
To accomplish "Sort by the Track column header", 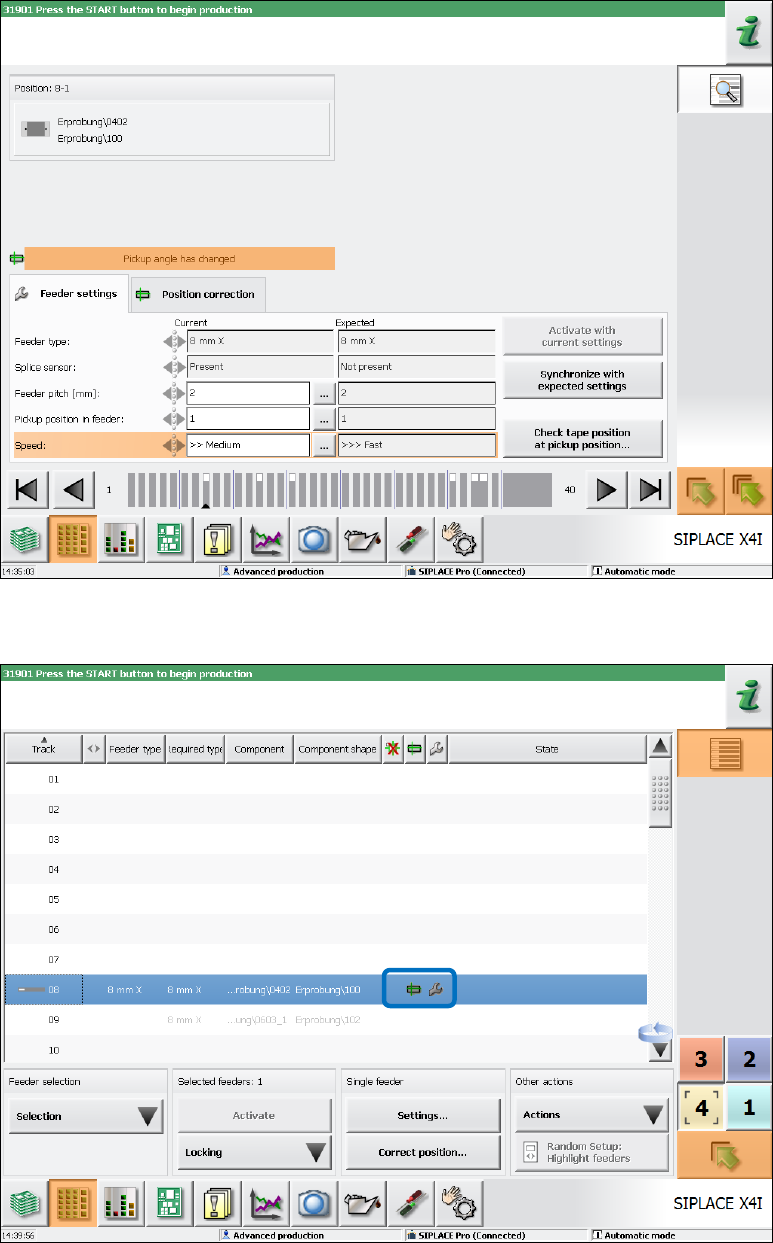I will click(x=43, y=748).
